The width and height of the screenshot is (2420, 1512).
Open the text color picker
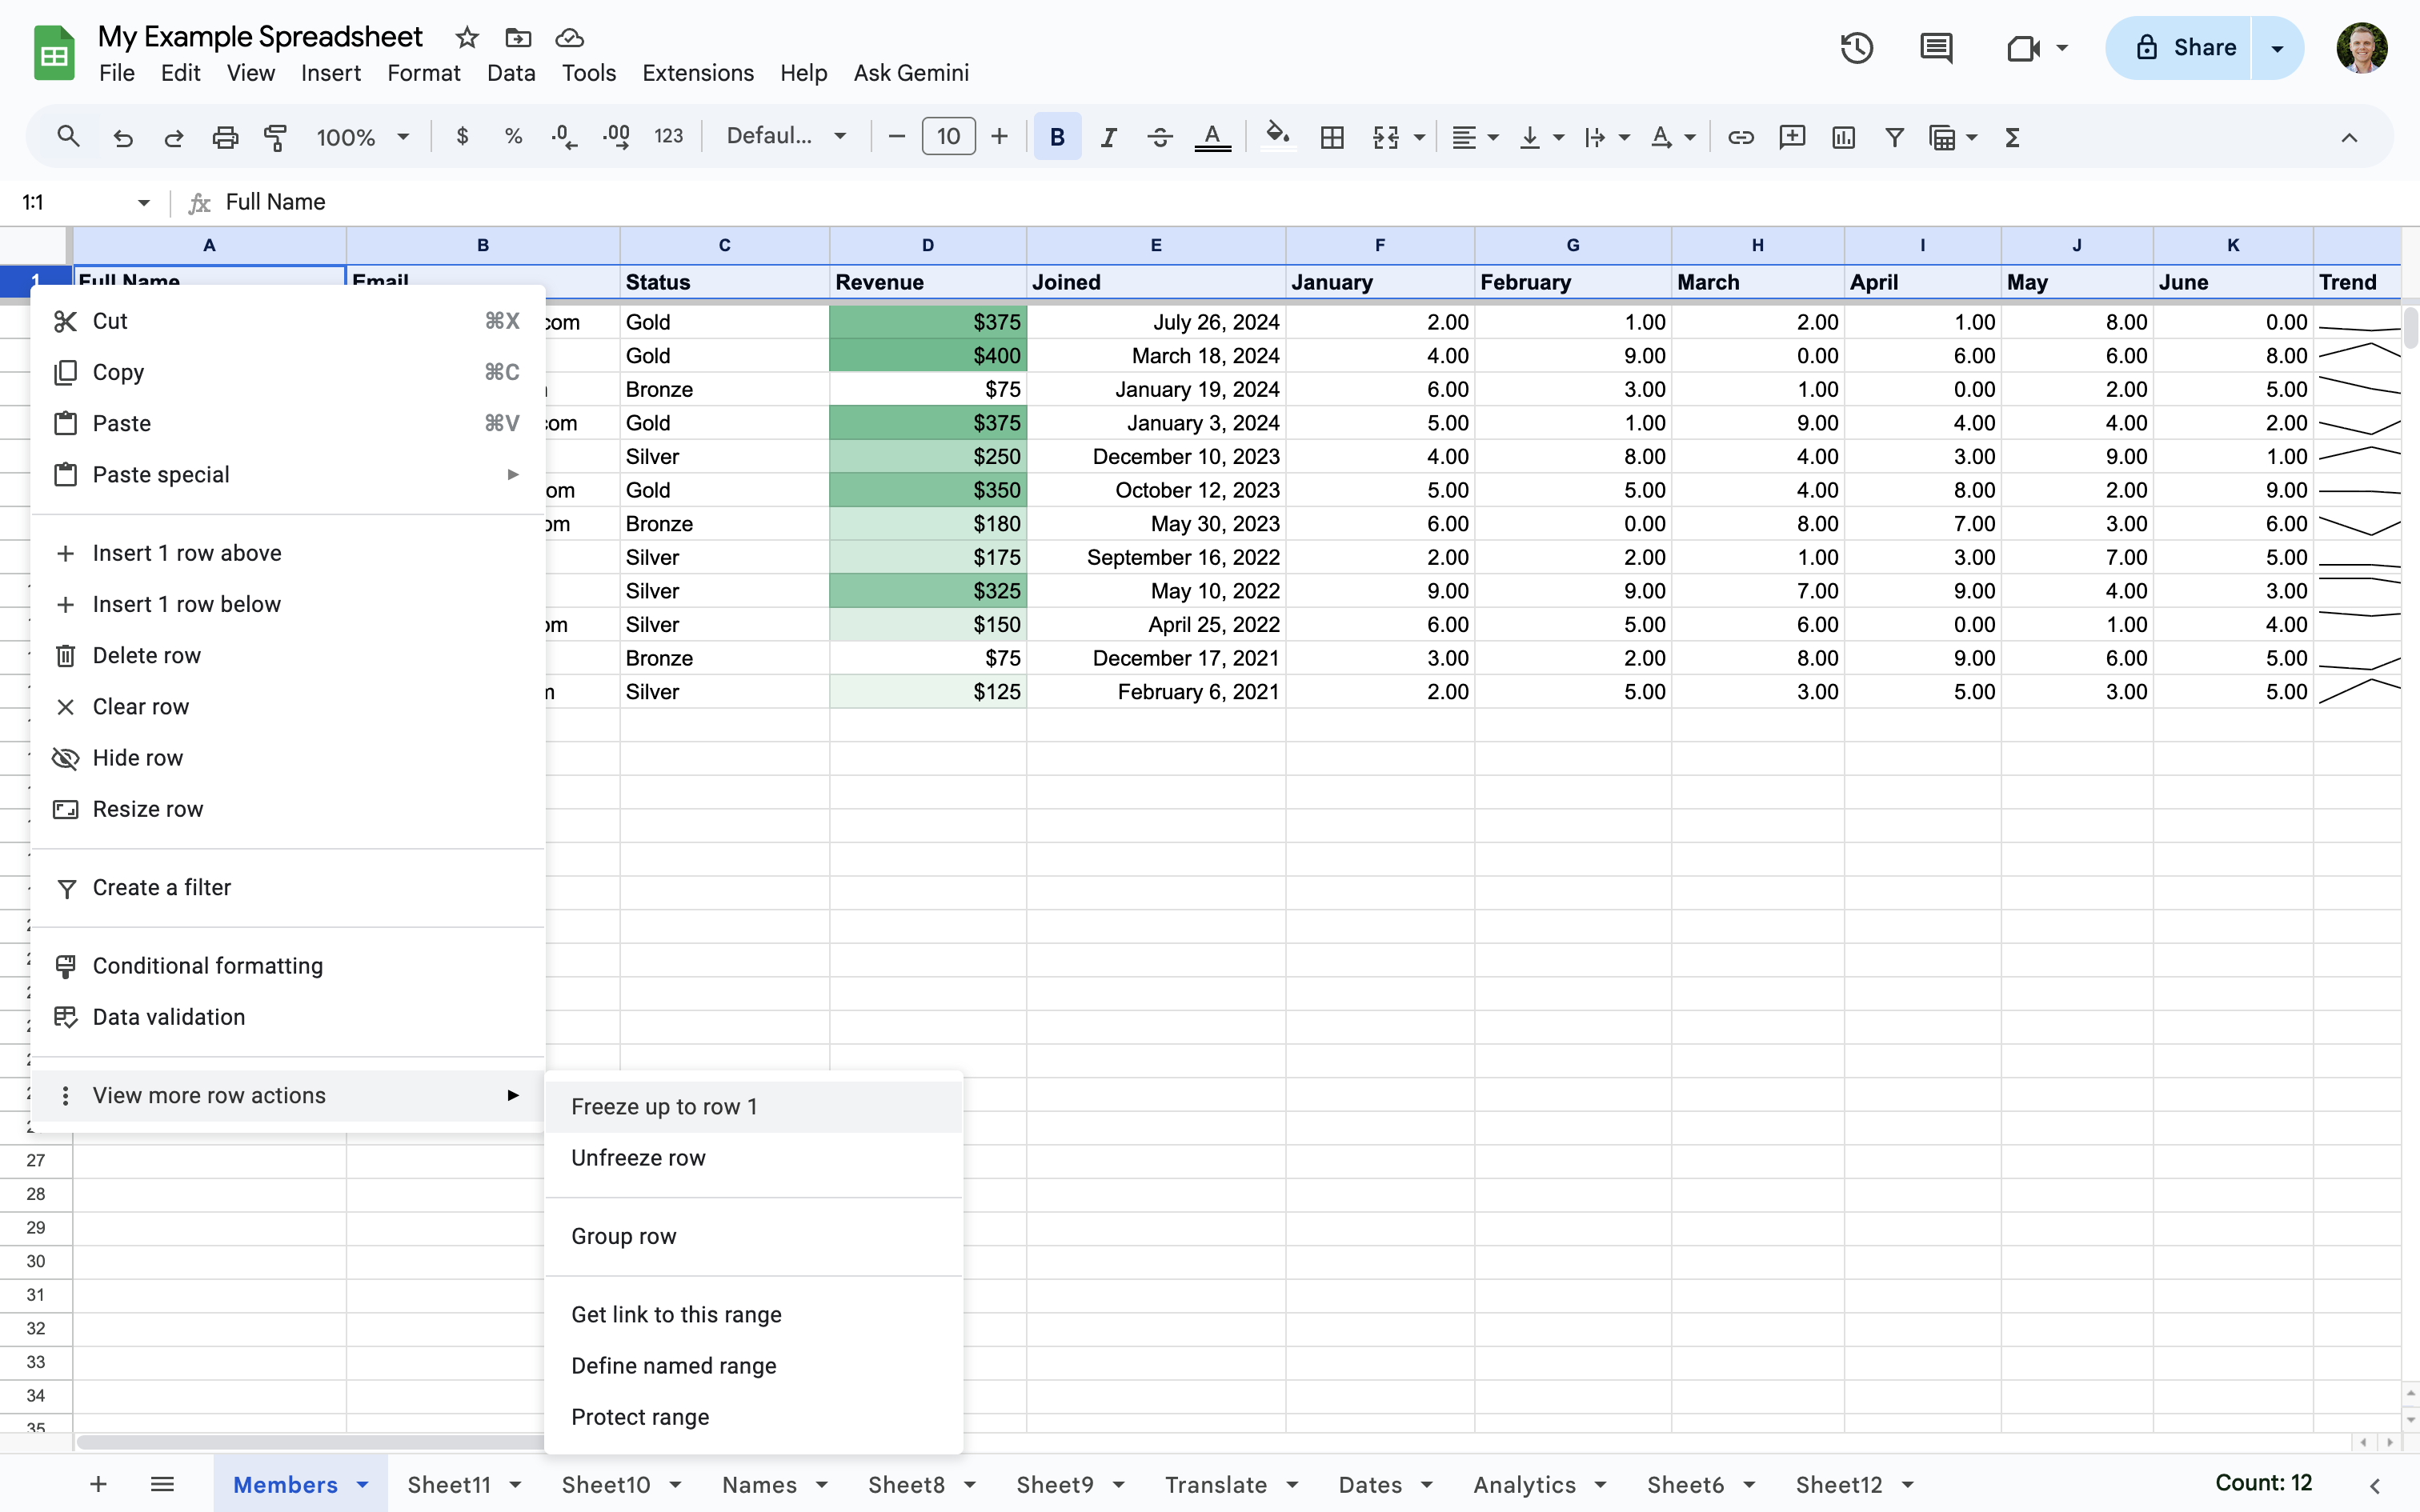(1212, 137)
